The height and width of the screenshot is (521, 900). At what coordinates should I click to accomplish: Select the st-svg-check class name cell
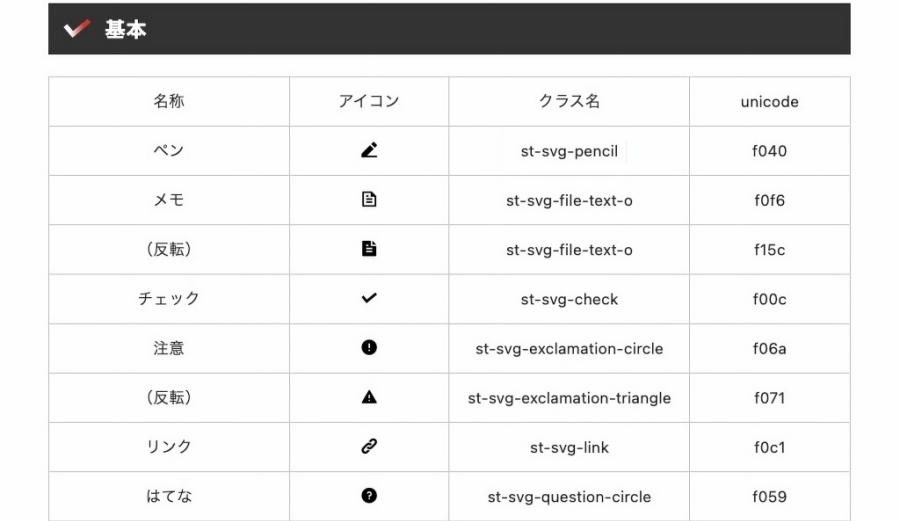tap(569, 299)
